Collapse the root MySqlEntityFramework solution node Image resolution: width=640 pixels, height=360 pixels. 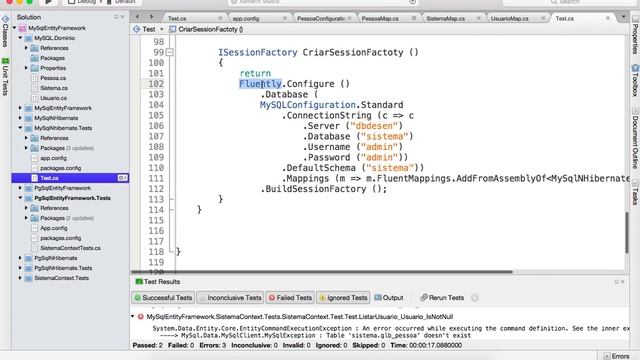pos(15,28)
